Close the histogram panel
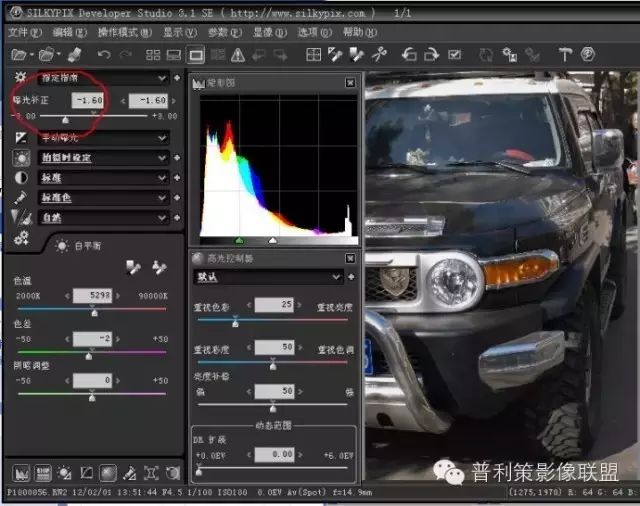Image resolution: width=640 pixels, height=506 pixels. point(350,83)
